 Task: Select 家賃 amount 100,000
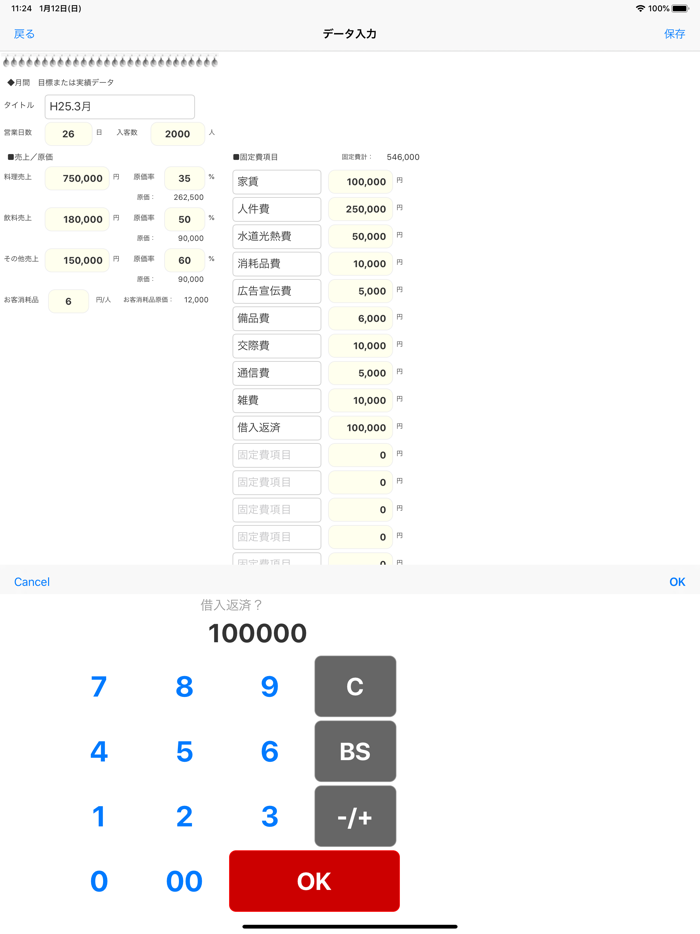tap(360, 182)
